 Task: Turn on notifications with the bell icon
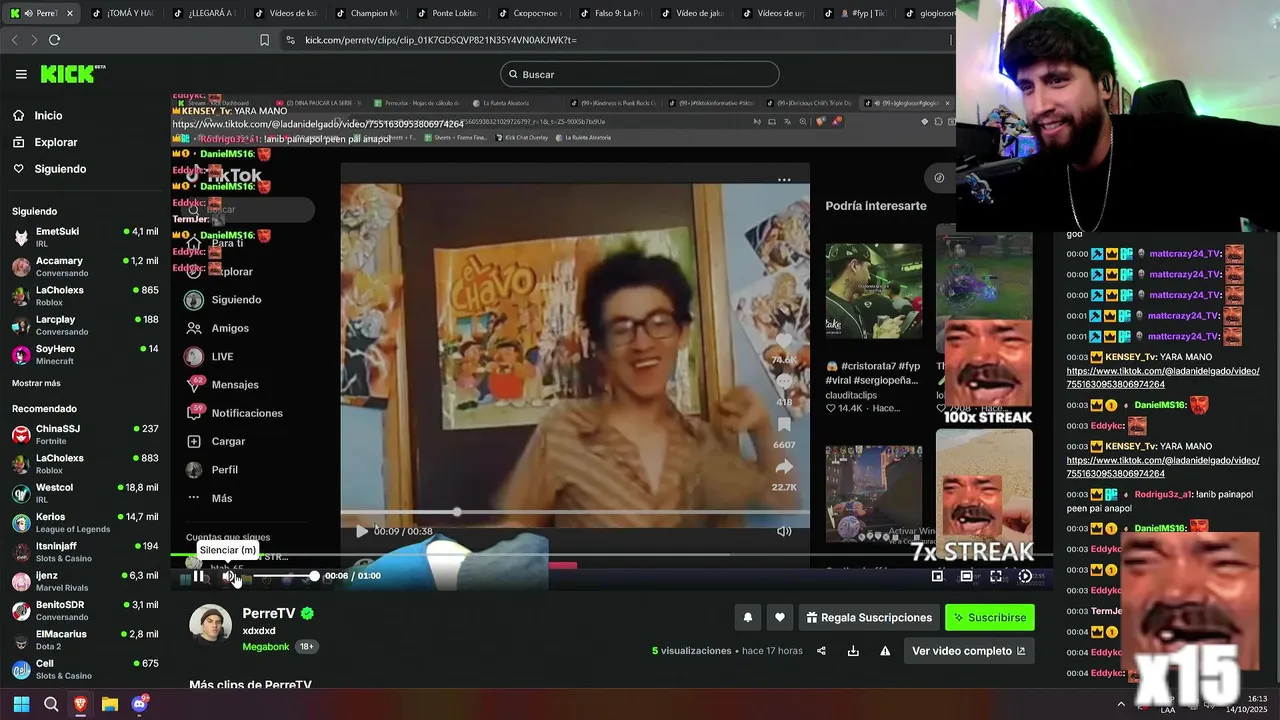[747, 618]
